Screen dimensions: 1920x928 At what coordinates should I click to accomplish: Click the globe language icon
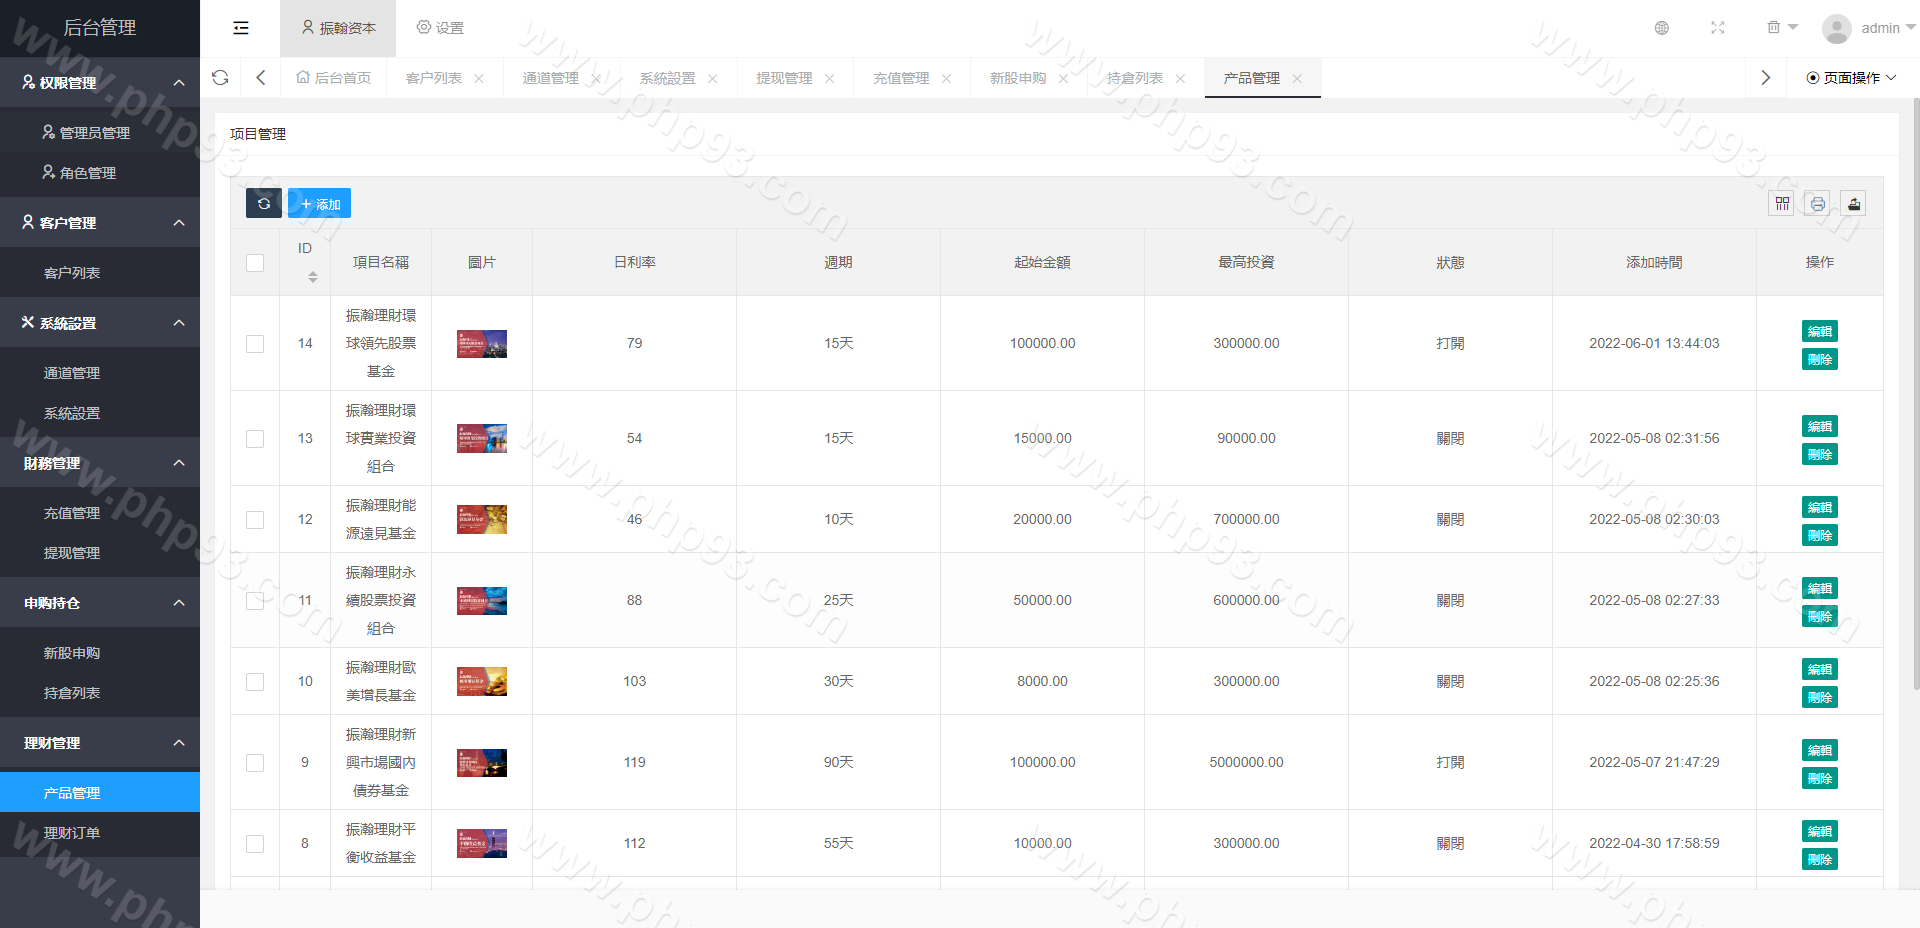(x=1662, y=28)
